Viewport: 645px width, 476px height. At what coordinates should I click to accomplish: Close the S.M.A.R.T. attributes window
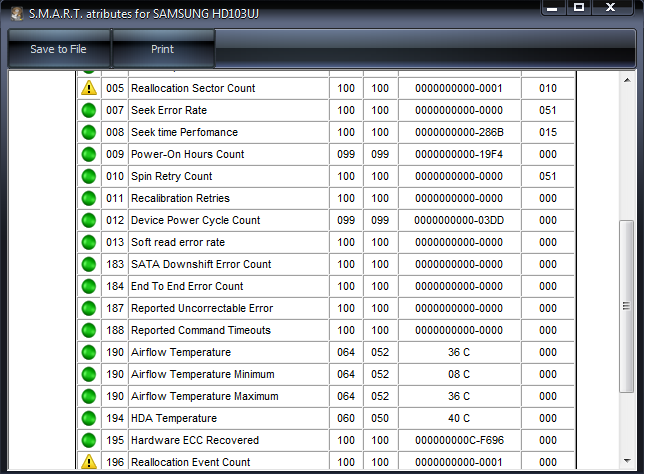(611, 7)
